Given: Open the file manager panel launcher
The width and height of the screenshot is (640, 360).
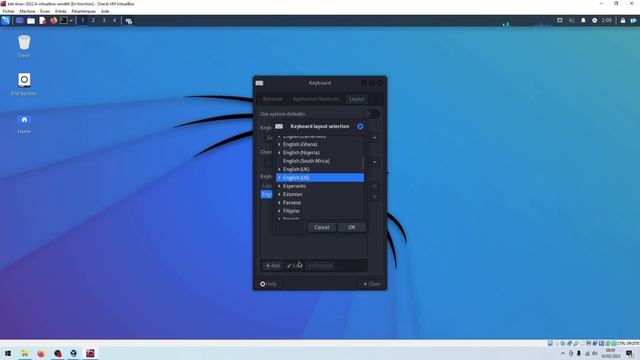Looking at the screenshot, I should coord(31,20).
